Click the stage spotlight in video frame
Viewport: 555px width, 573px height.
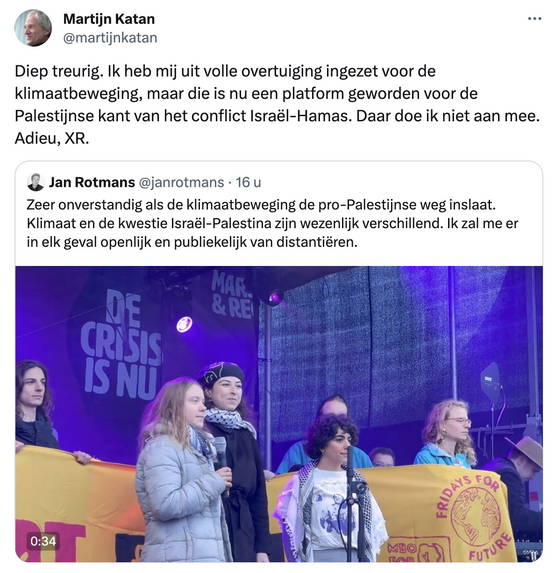(x=185, y=325)
